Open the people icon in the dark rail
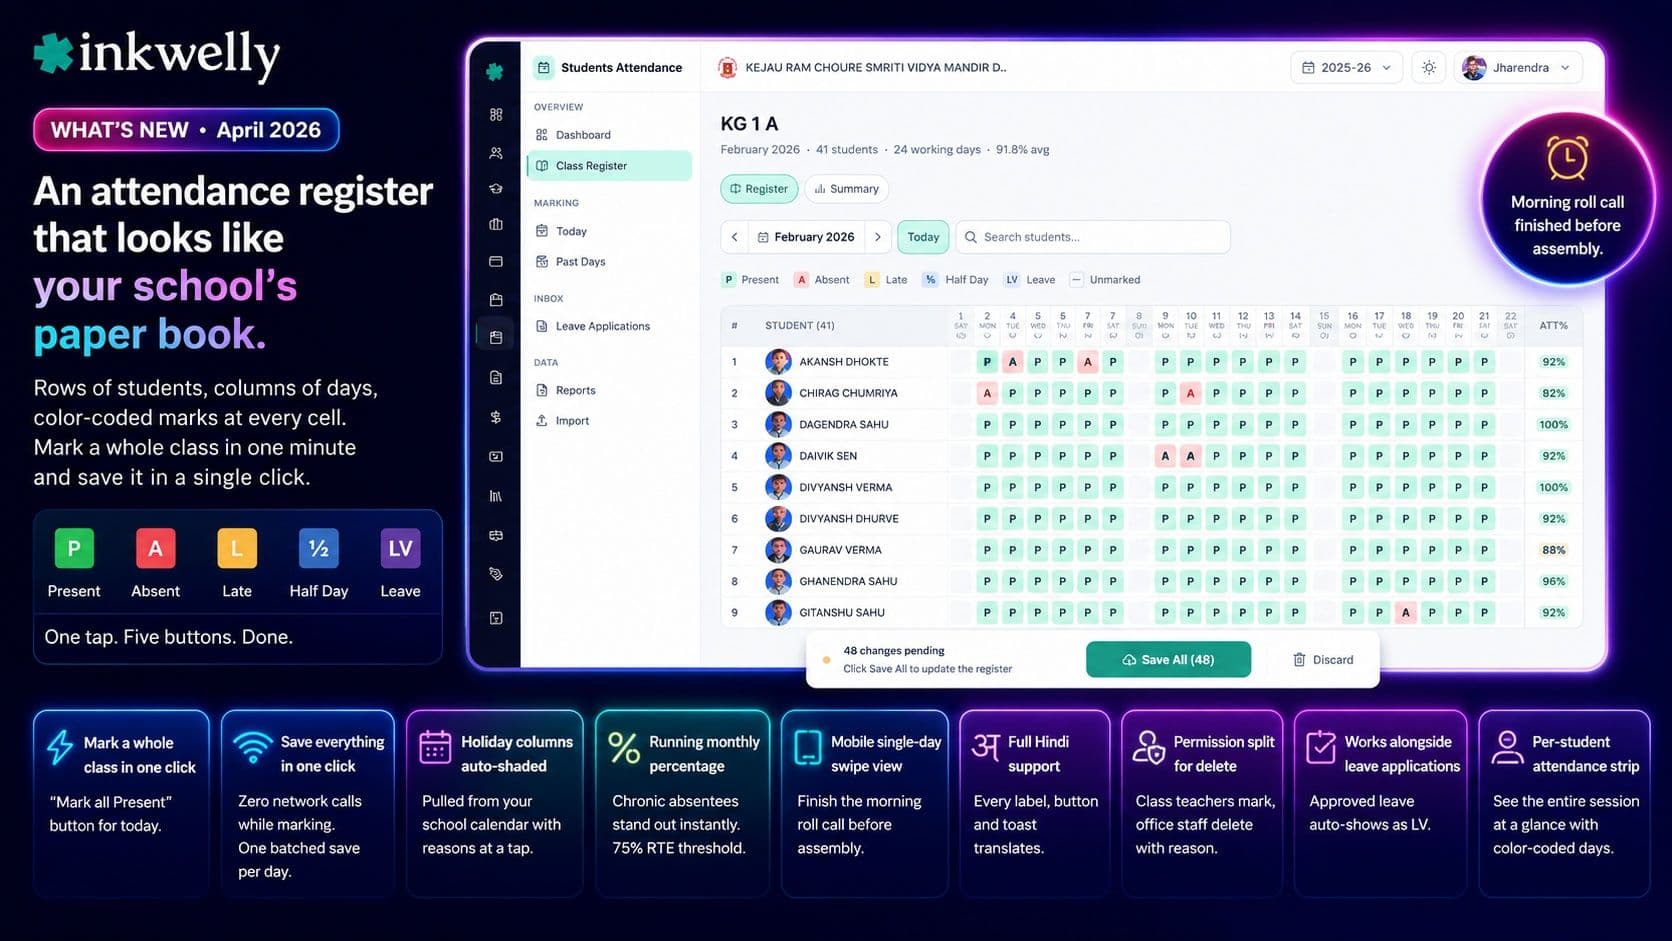 [496, 153]
